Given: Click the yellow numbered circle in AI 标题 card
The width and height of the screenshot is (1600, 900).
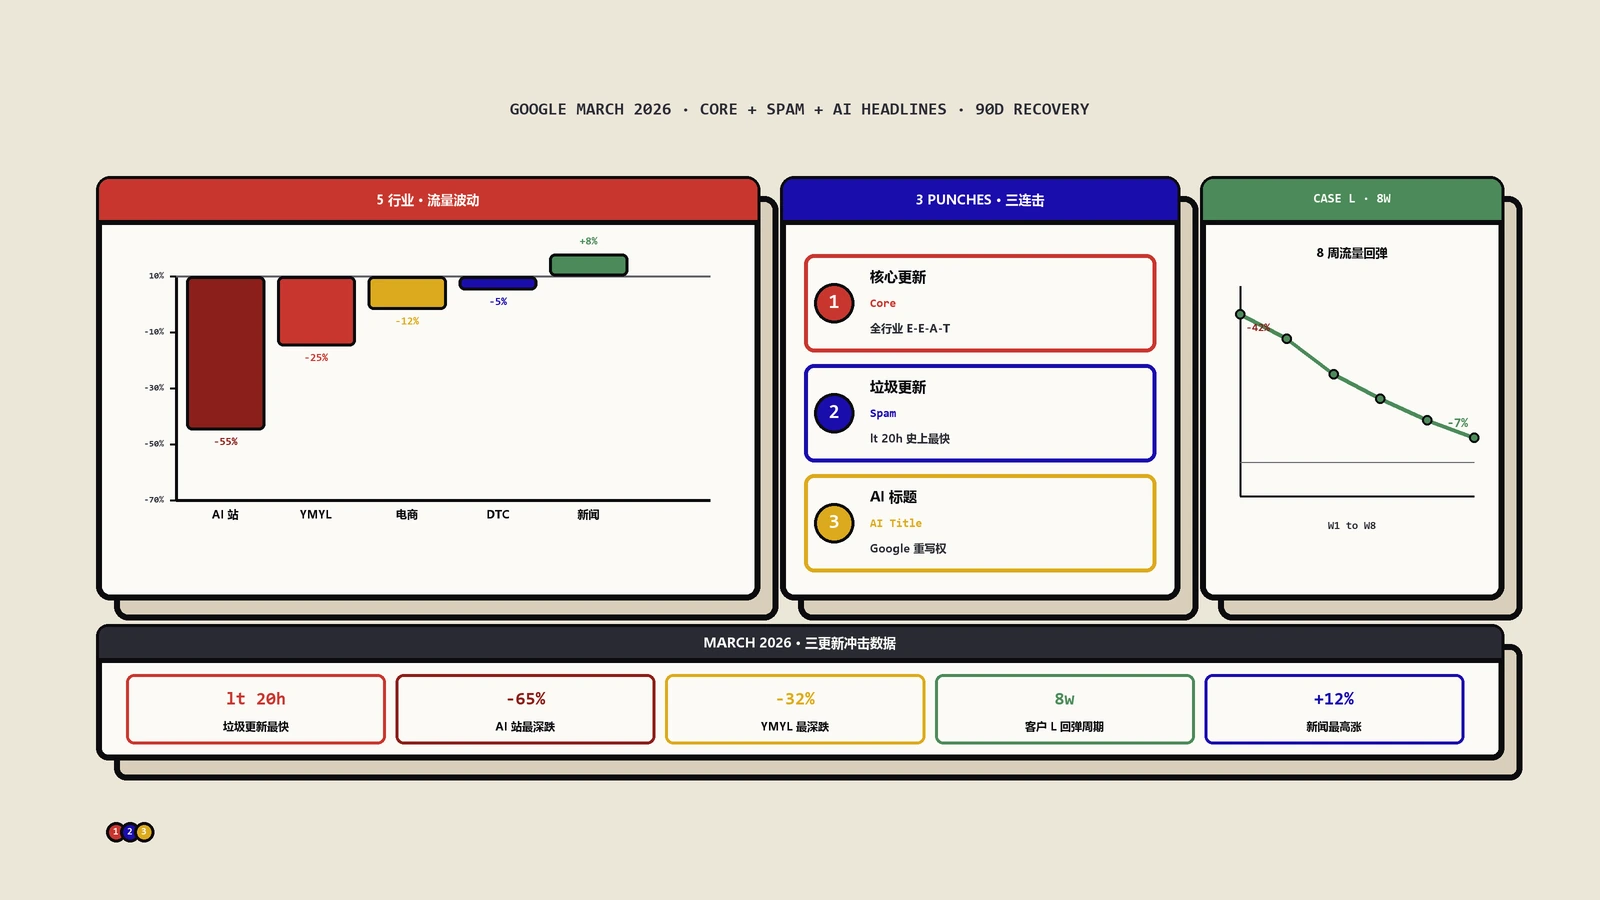Looking at the screenshot, I should [834, 523].
